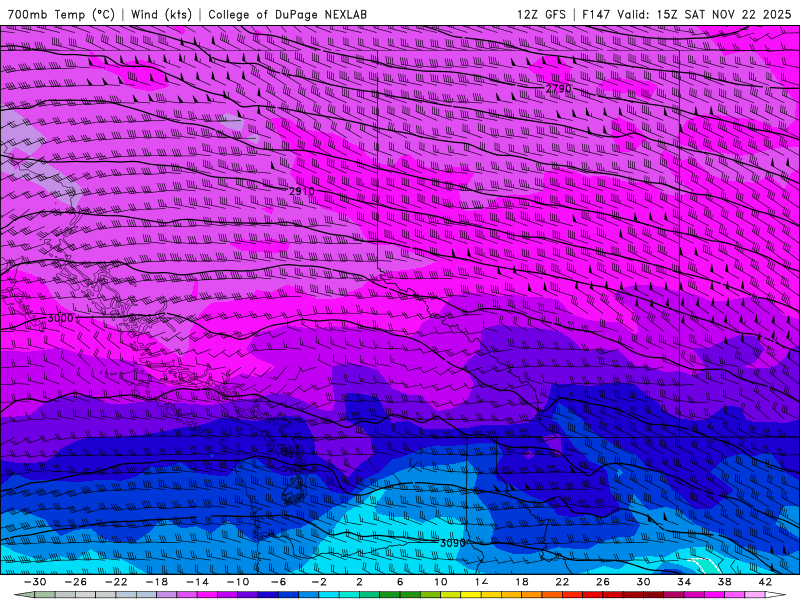The height and width of the screenshot is (600, 800).
Task: Click the -2 colorbar tick label
Action: click(x=319, y=582)
